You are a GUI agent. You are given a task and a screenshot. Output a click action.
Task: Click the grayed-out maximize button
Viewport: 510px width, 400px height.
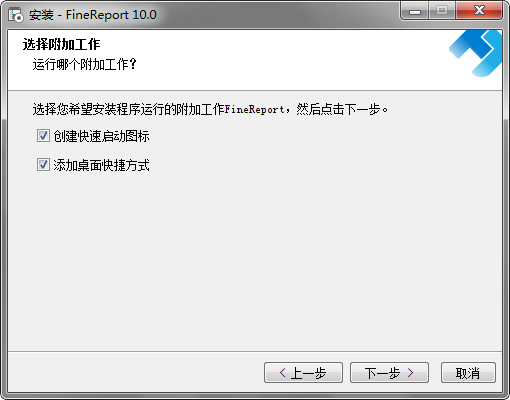click(x=442, y=11)
